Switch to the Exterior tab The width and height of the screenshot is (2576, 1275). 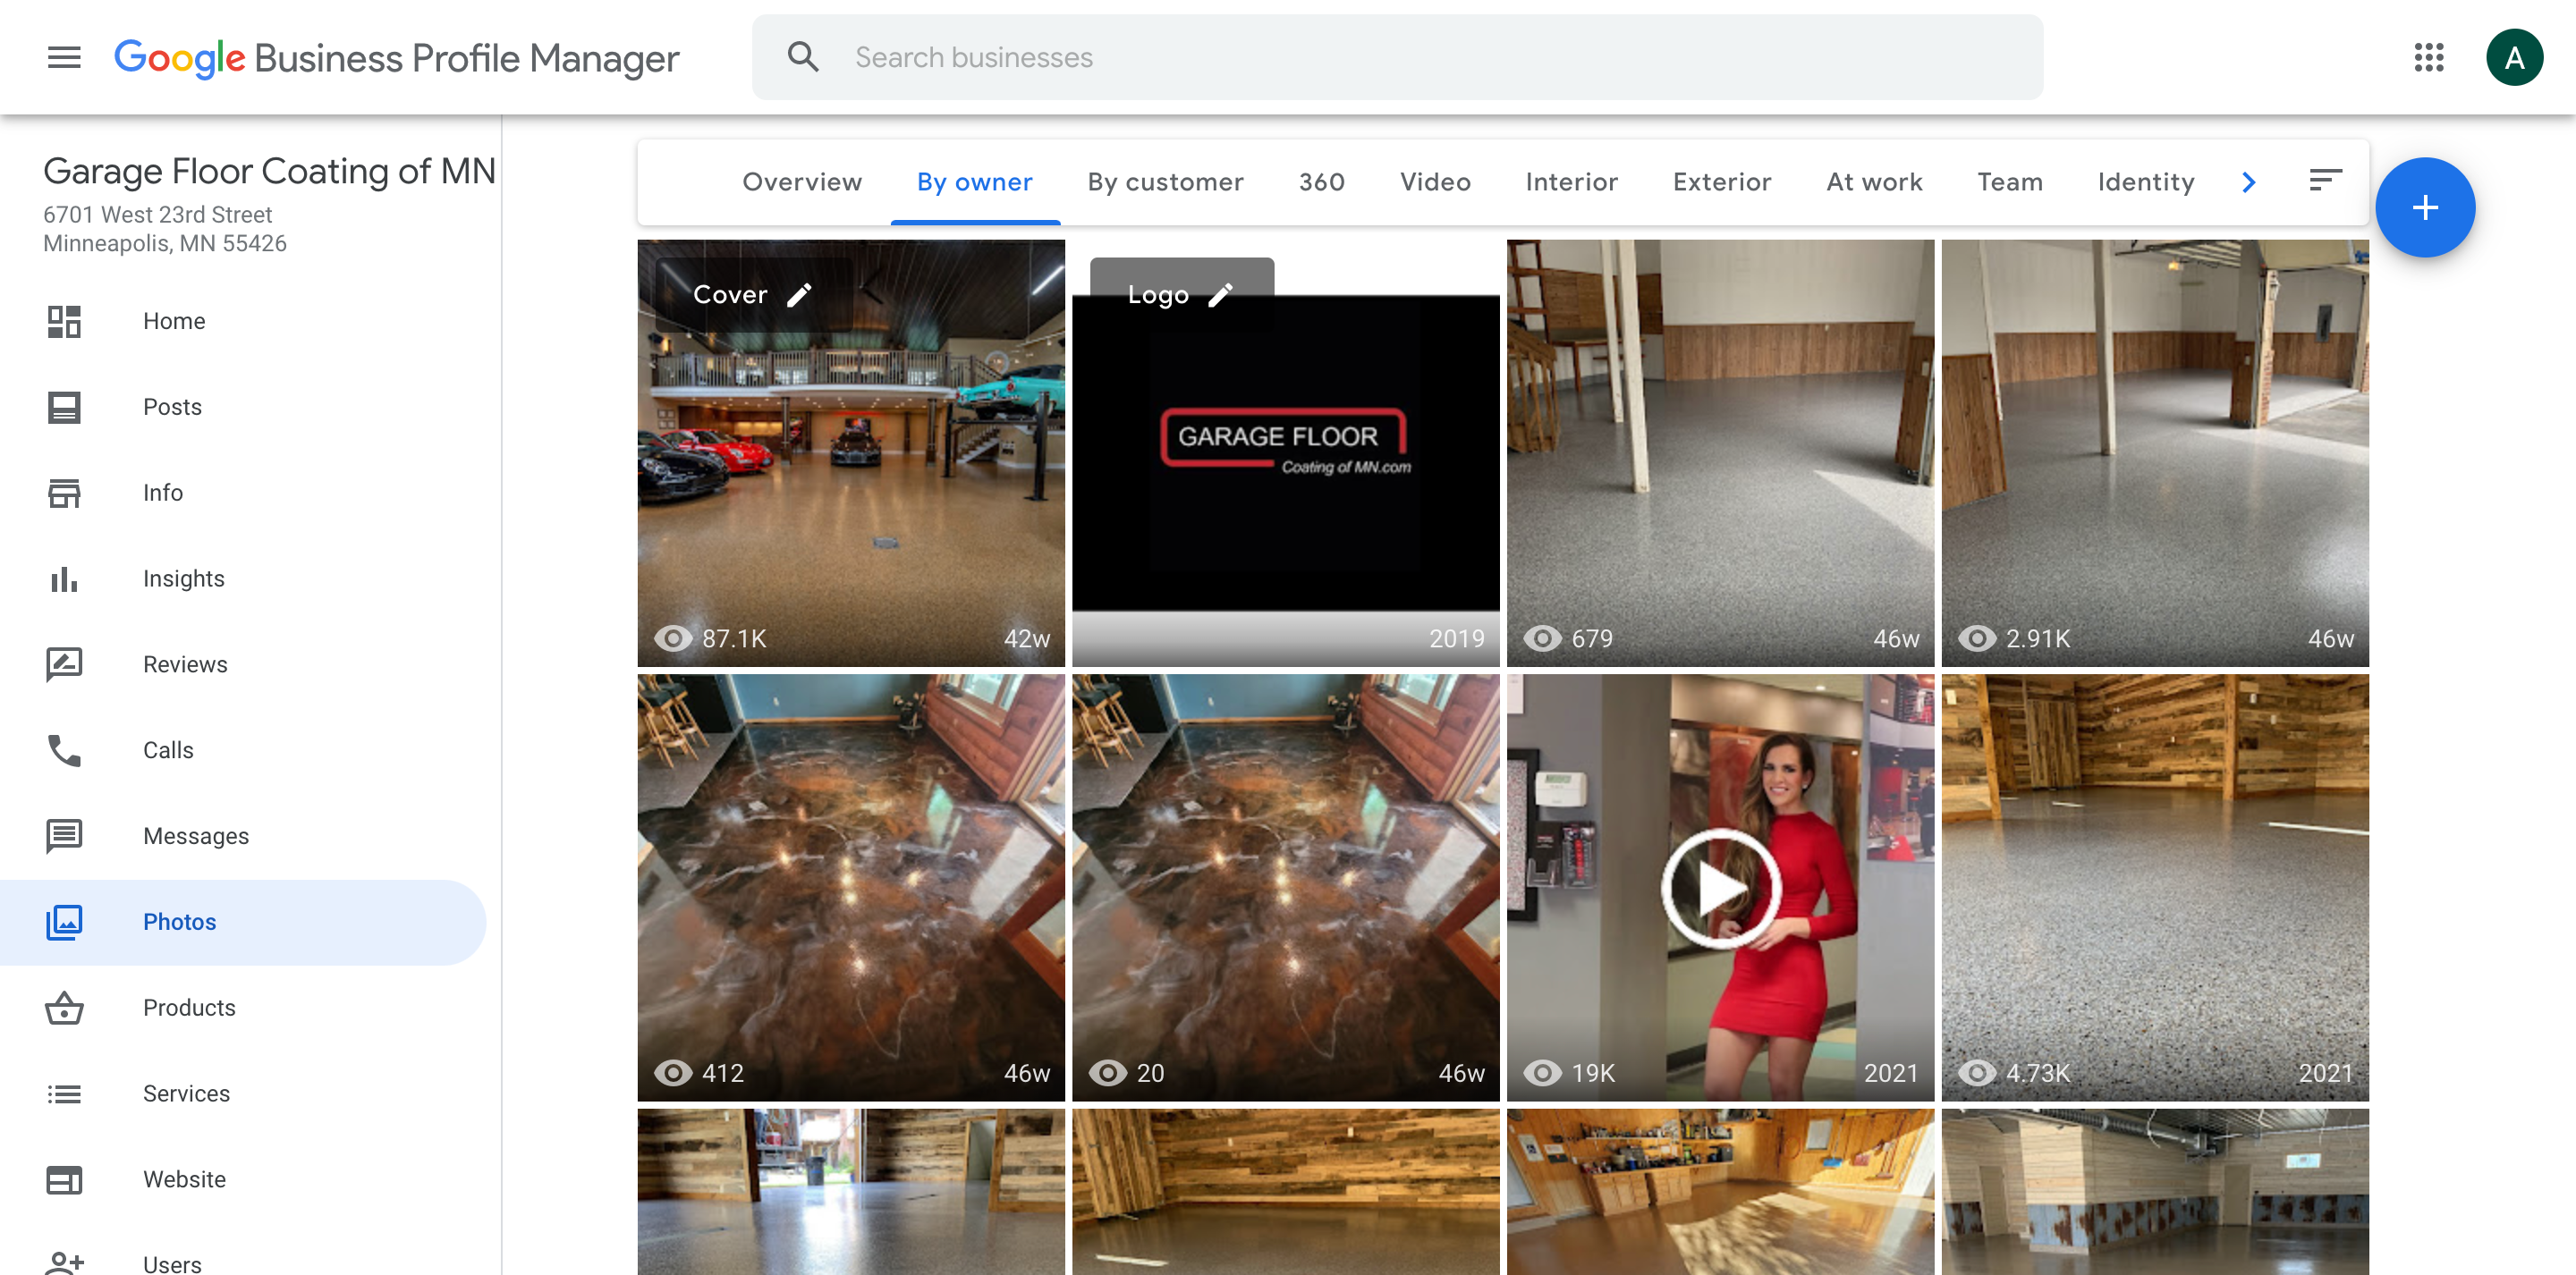[1722, 182]
